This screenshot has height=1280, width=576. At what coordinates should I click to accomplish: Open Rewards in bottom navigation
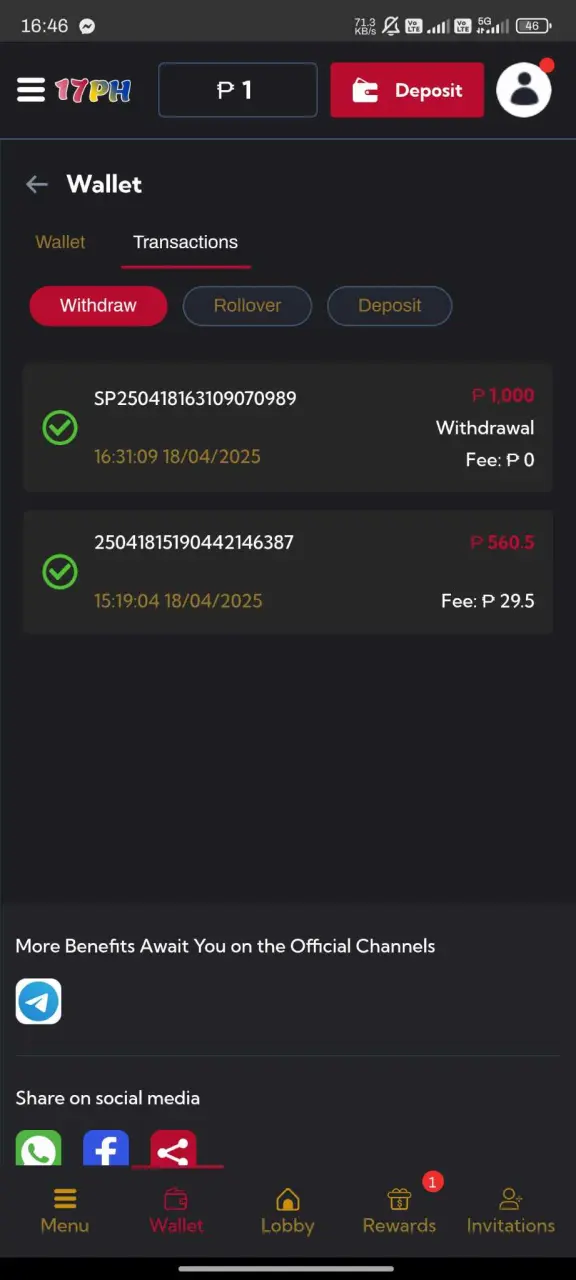pos(399,1211)
